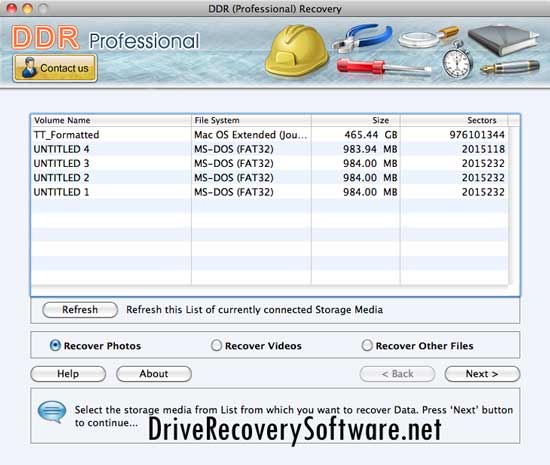Screen dimensions: 550x465
Task: Click the red screwdriver icon
Action: point(383,67)
